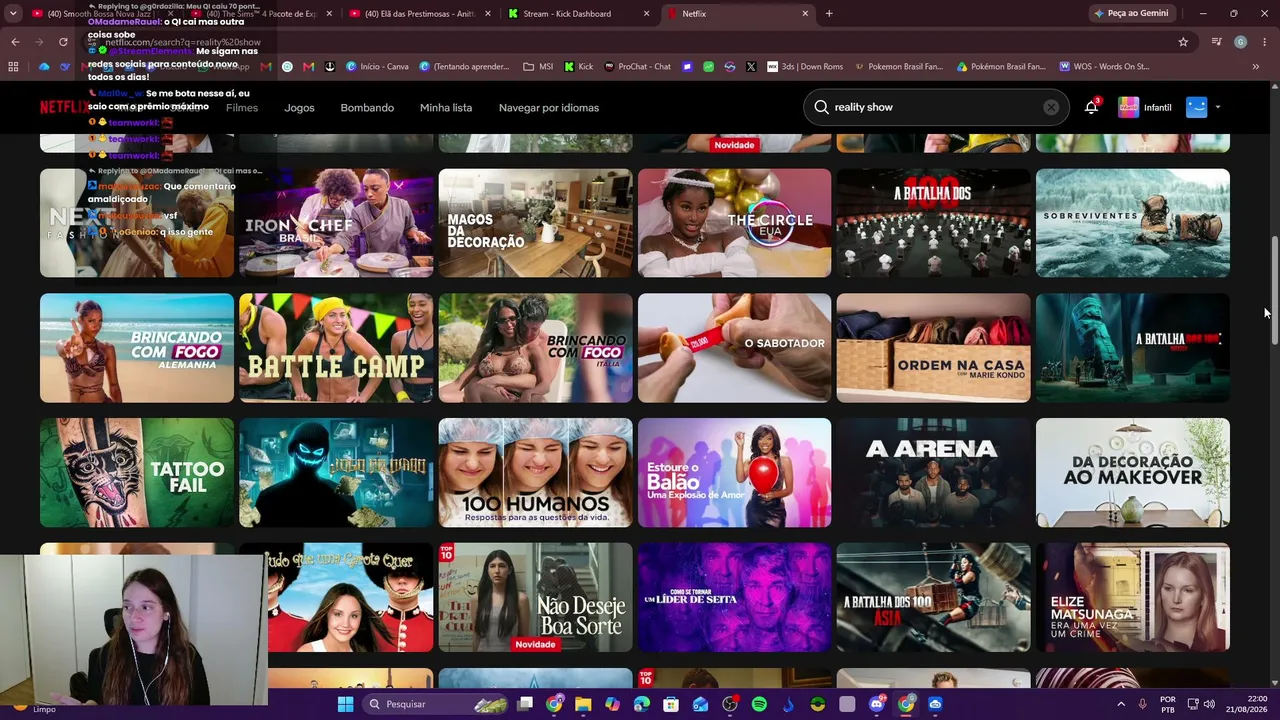The height and width of the screenshot is (720, 1280).
Task: Open the Netflix notifications bell
Action: [1091, 107]
